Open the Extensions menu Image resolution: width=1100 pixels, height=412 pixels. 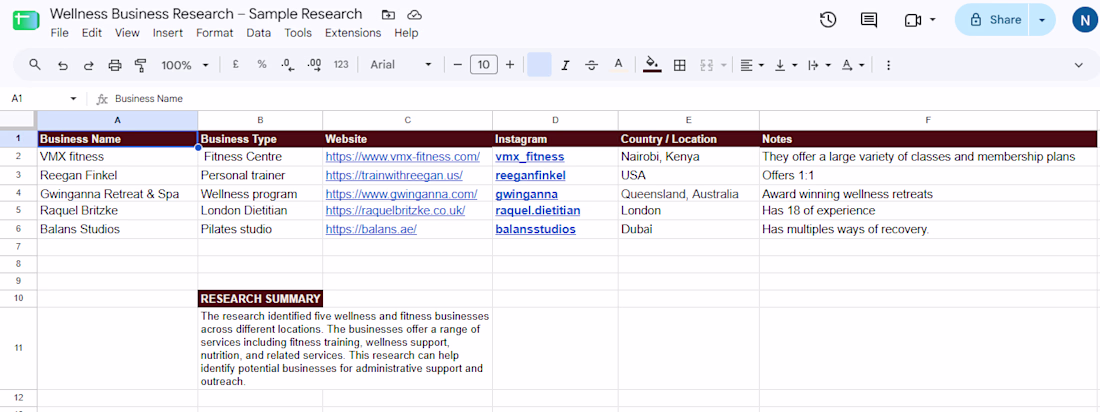coord(353,33)
